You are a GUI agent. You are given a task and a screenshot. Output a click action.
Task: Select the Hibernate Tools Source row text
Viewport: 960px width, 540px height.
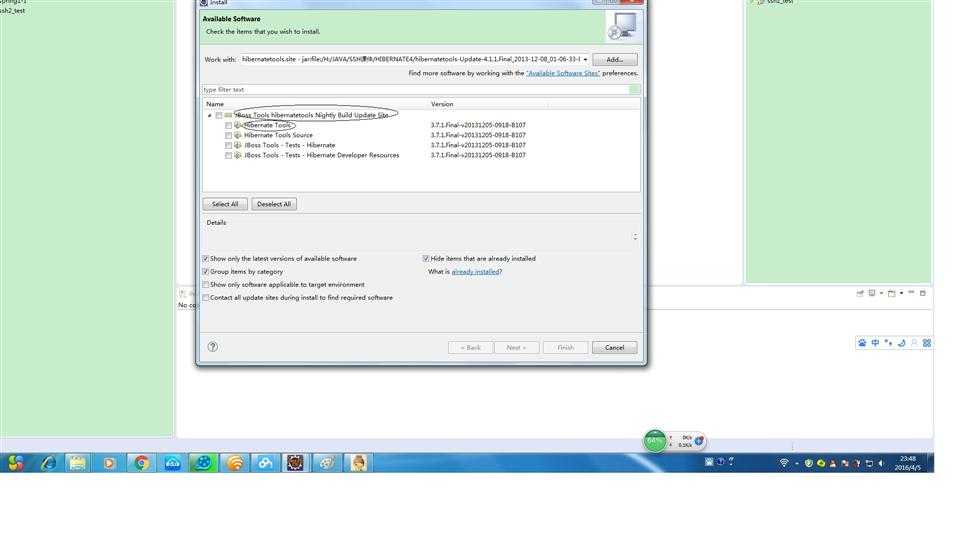(x=278, y=135)
